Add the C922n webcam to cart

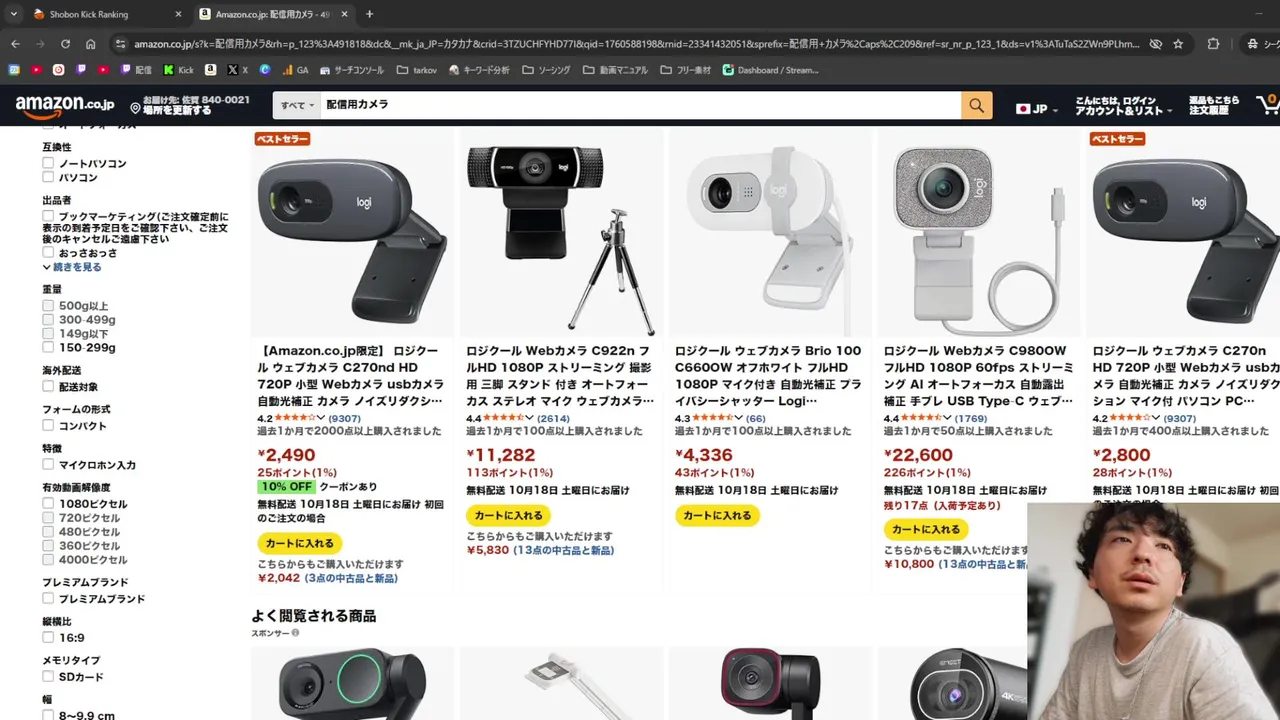point(508,516)
